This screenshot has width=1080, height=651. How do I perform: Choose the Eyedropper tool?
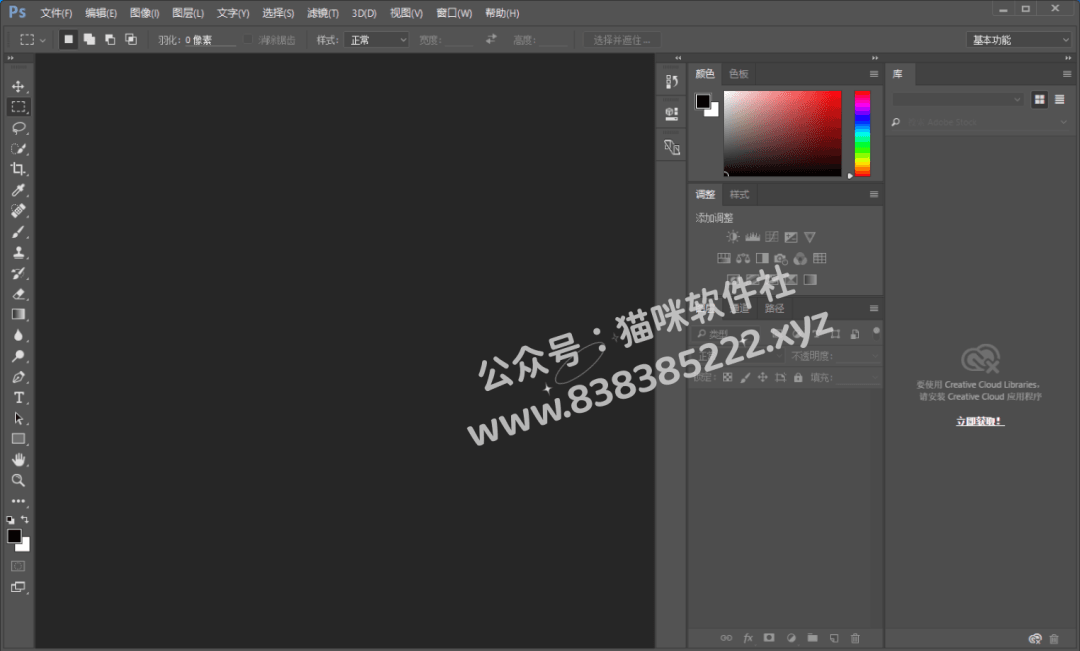point(18,190)
